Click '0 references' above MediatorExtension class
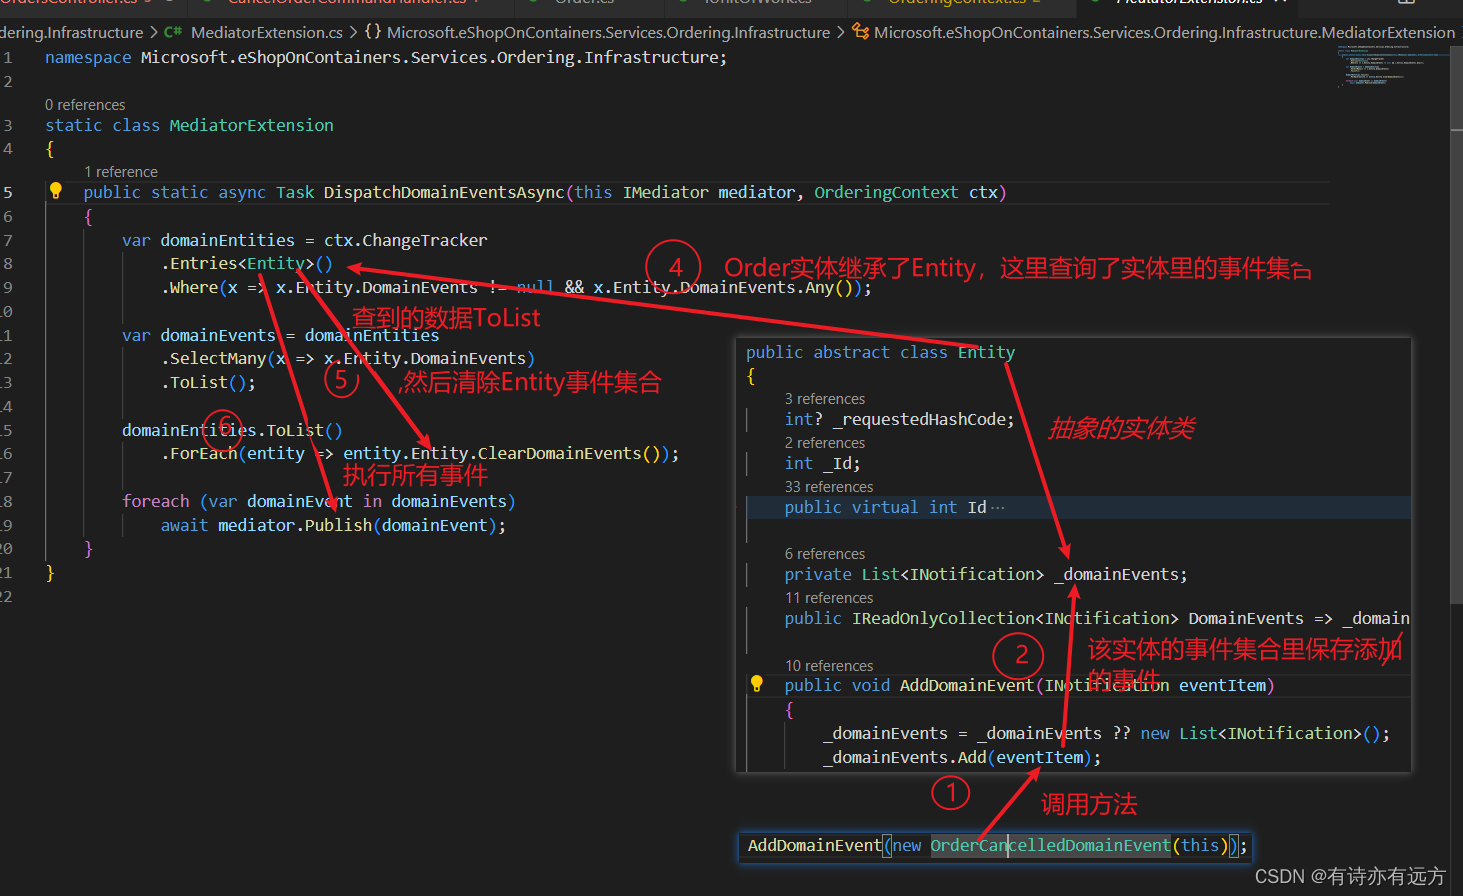 click(85, 105)
